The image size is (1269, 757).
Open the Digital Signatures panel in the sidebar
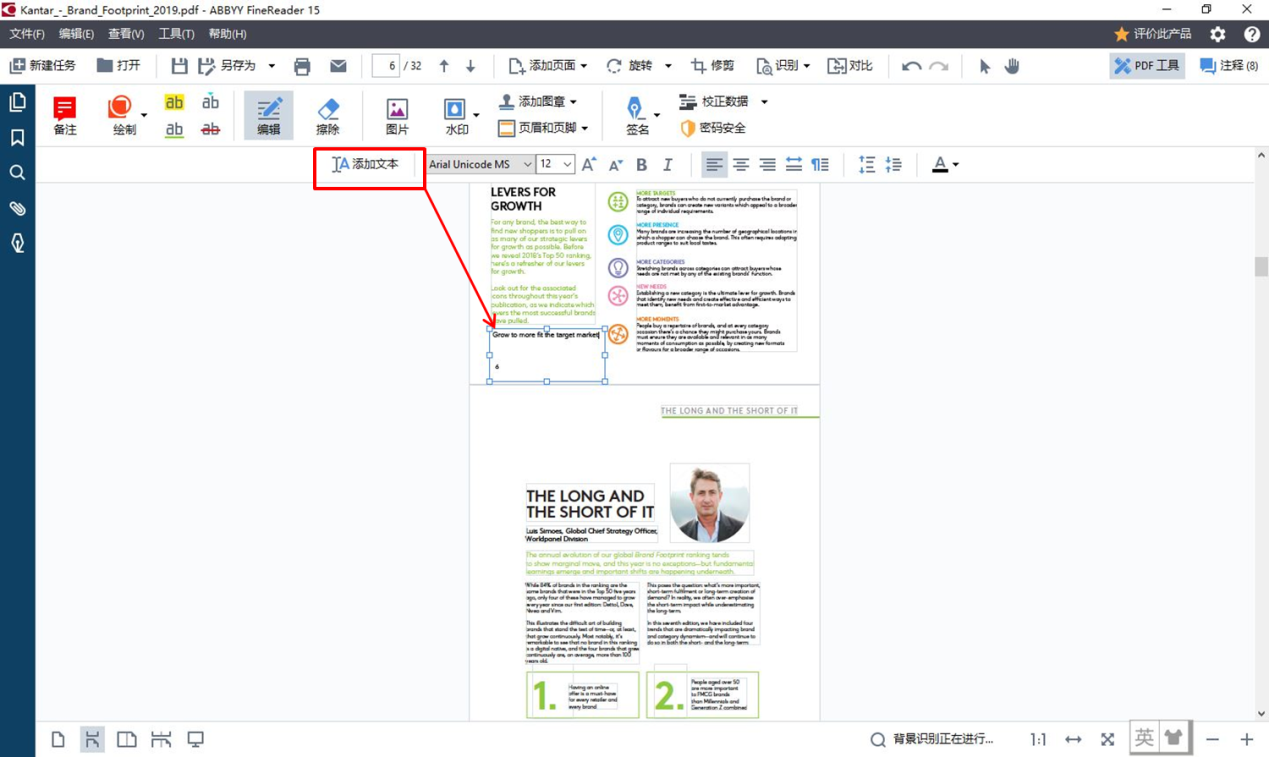(17, 243)
